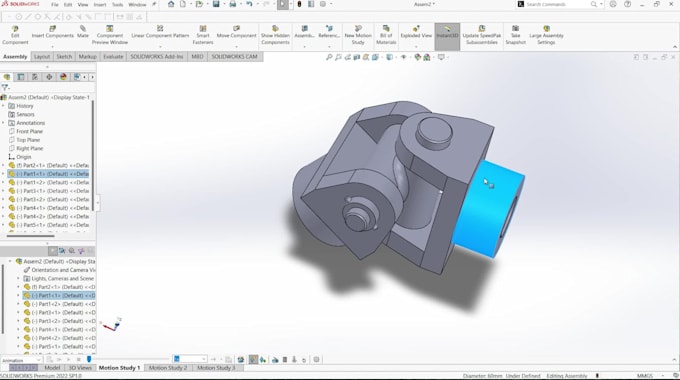The height and width of the screenshot is (380, 680).
Task: Create a New Motion Study
Action: tap(358, 35)
